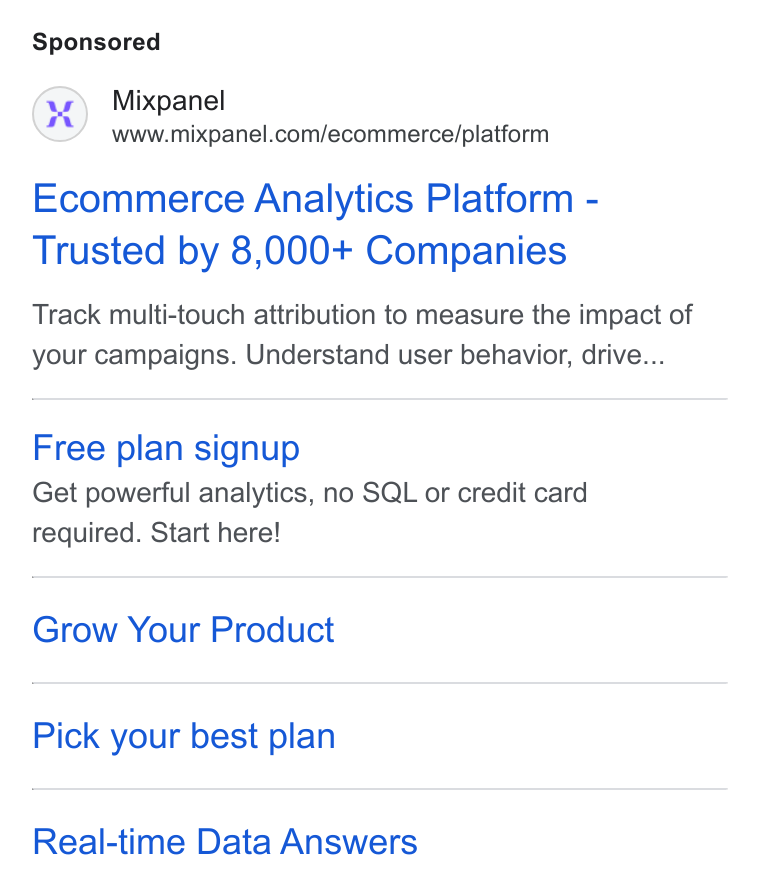
Task: Click '8,000+' in the ad headline
Action: click(291, 251)
